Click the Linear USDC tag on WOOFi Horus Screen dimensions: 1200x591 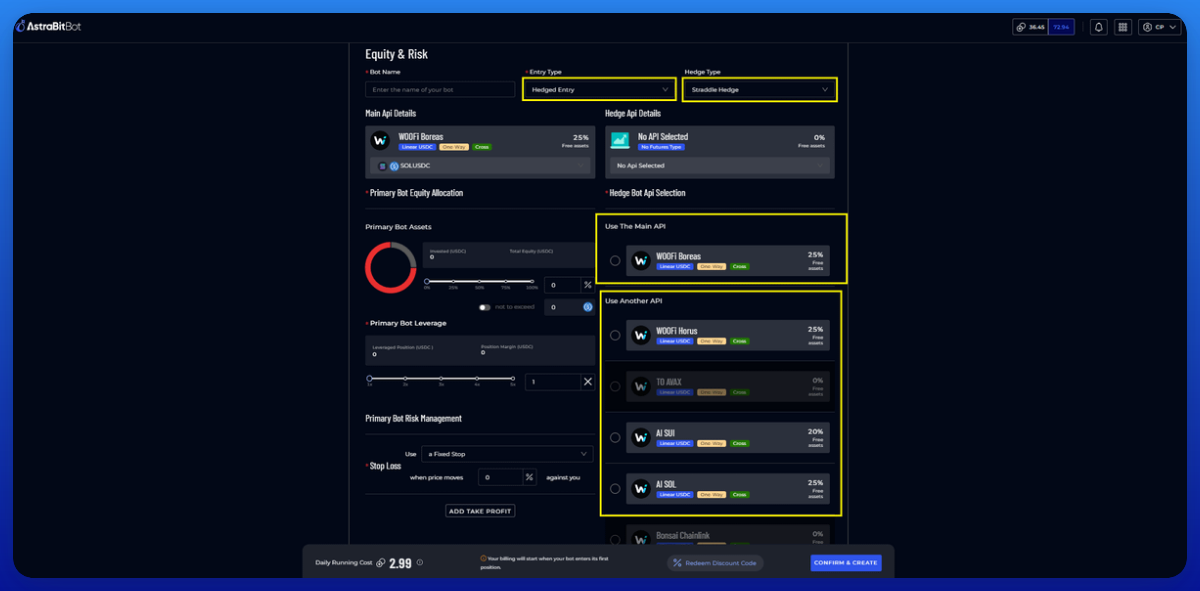click(x=675, y=341)
